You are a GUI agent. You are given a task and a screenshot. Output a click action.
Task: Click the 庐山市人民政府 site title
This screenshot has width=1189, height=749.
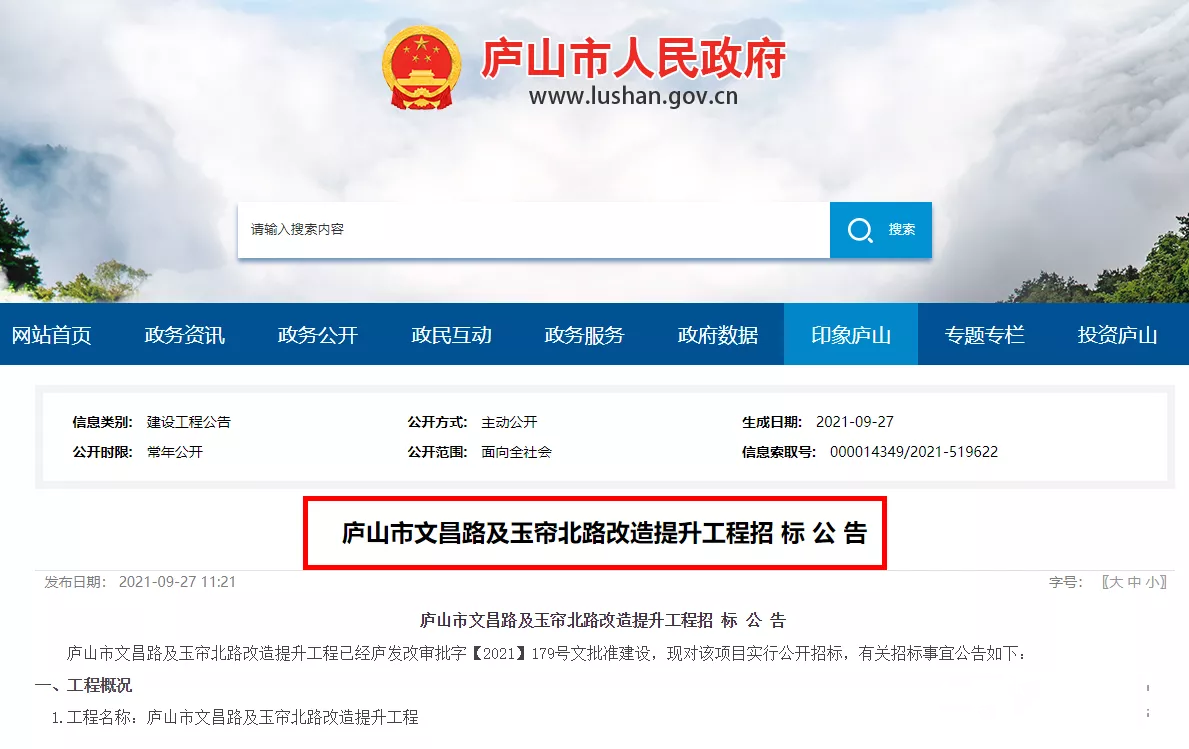point(634,58)
